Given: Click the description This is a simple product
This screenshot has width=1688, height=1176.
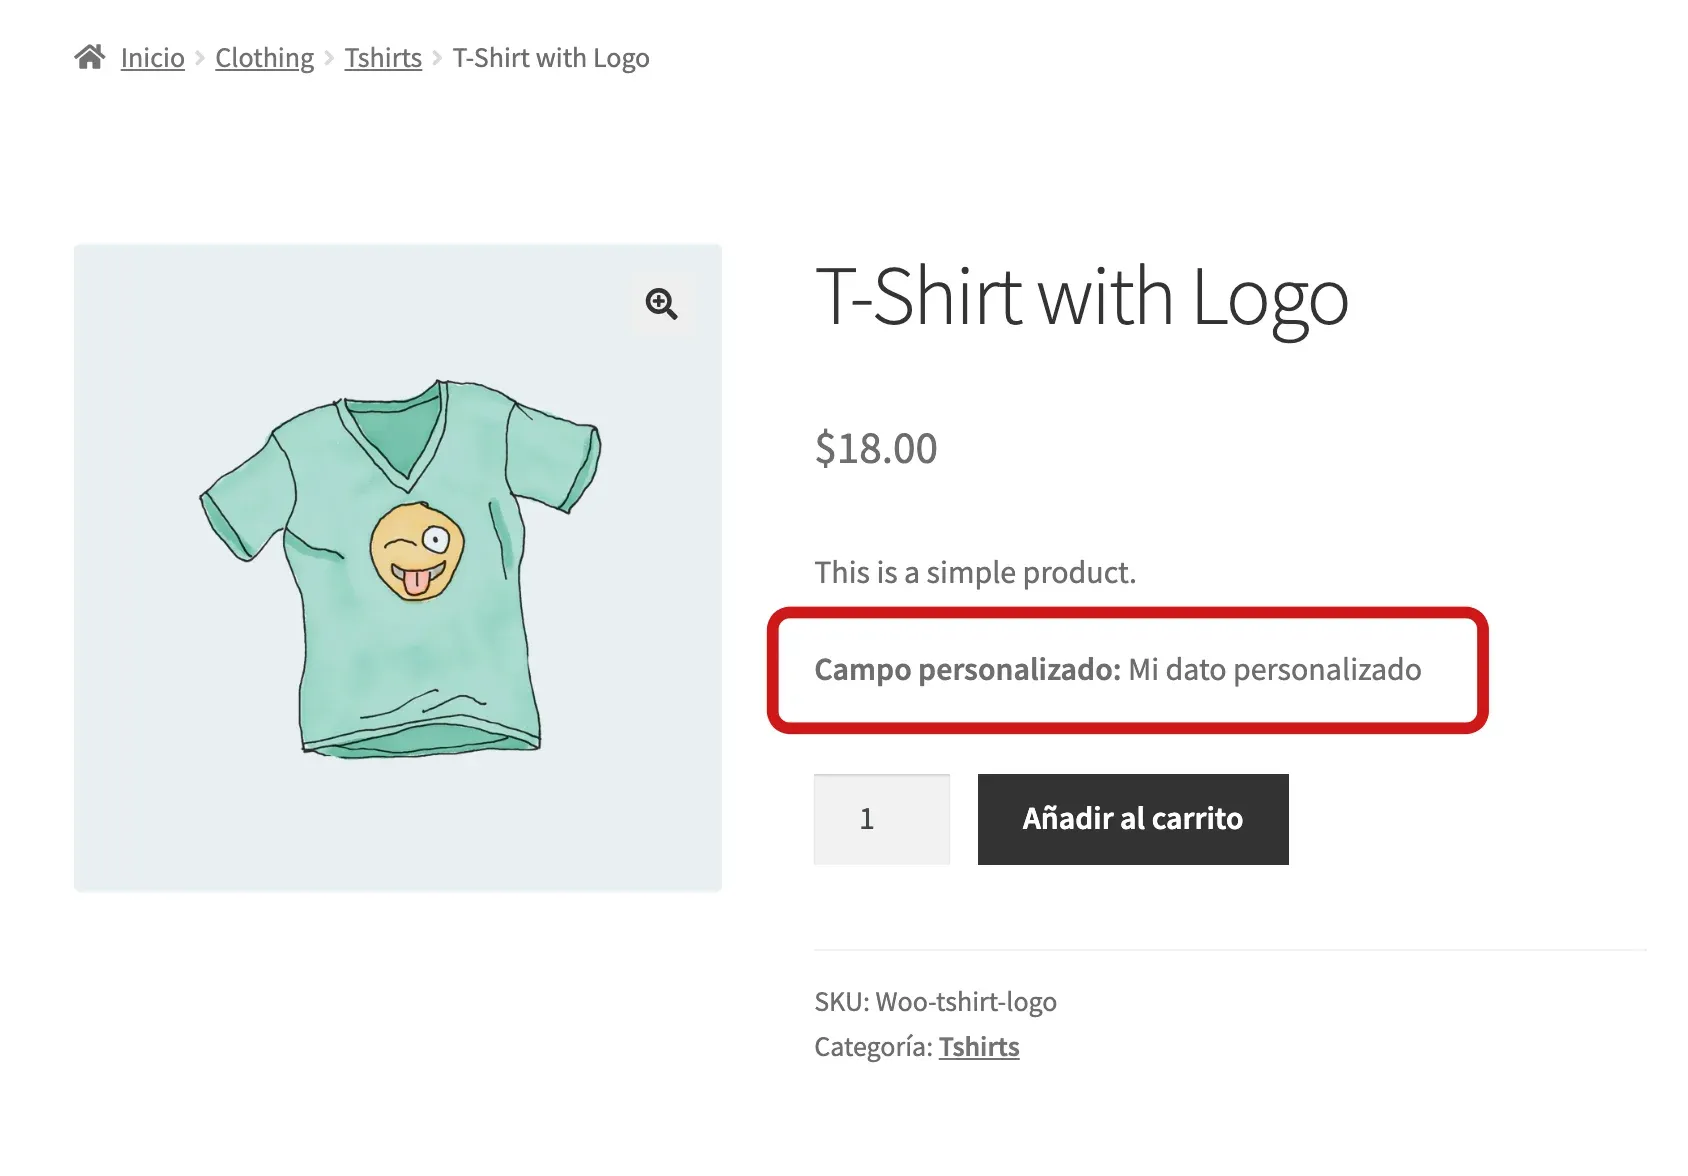Looking at the screenshot, I should [x=975, y=573].
